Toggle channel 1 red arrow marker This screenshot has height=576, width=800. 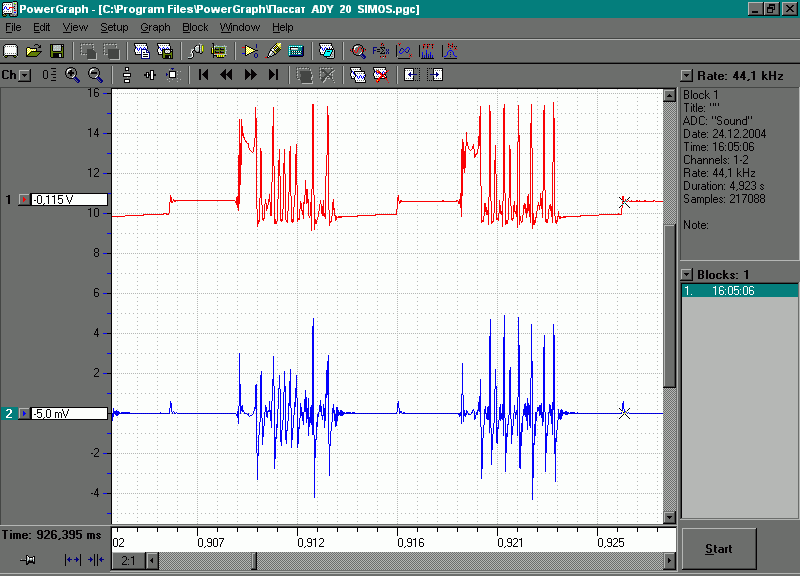click(x=24, y=199)
